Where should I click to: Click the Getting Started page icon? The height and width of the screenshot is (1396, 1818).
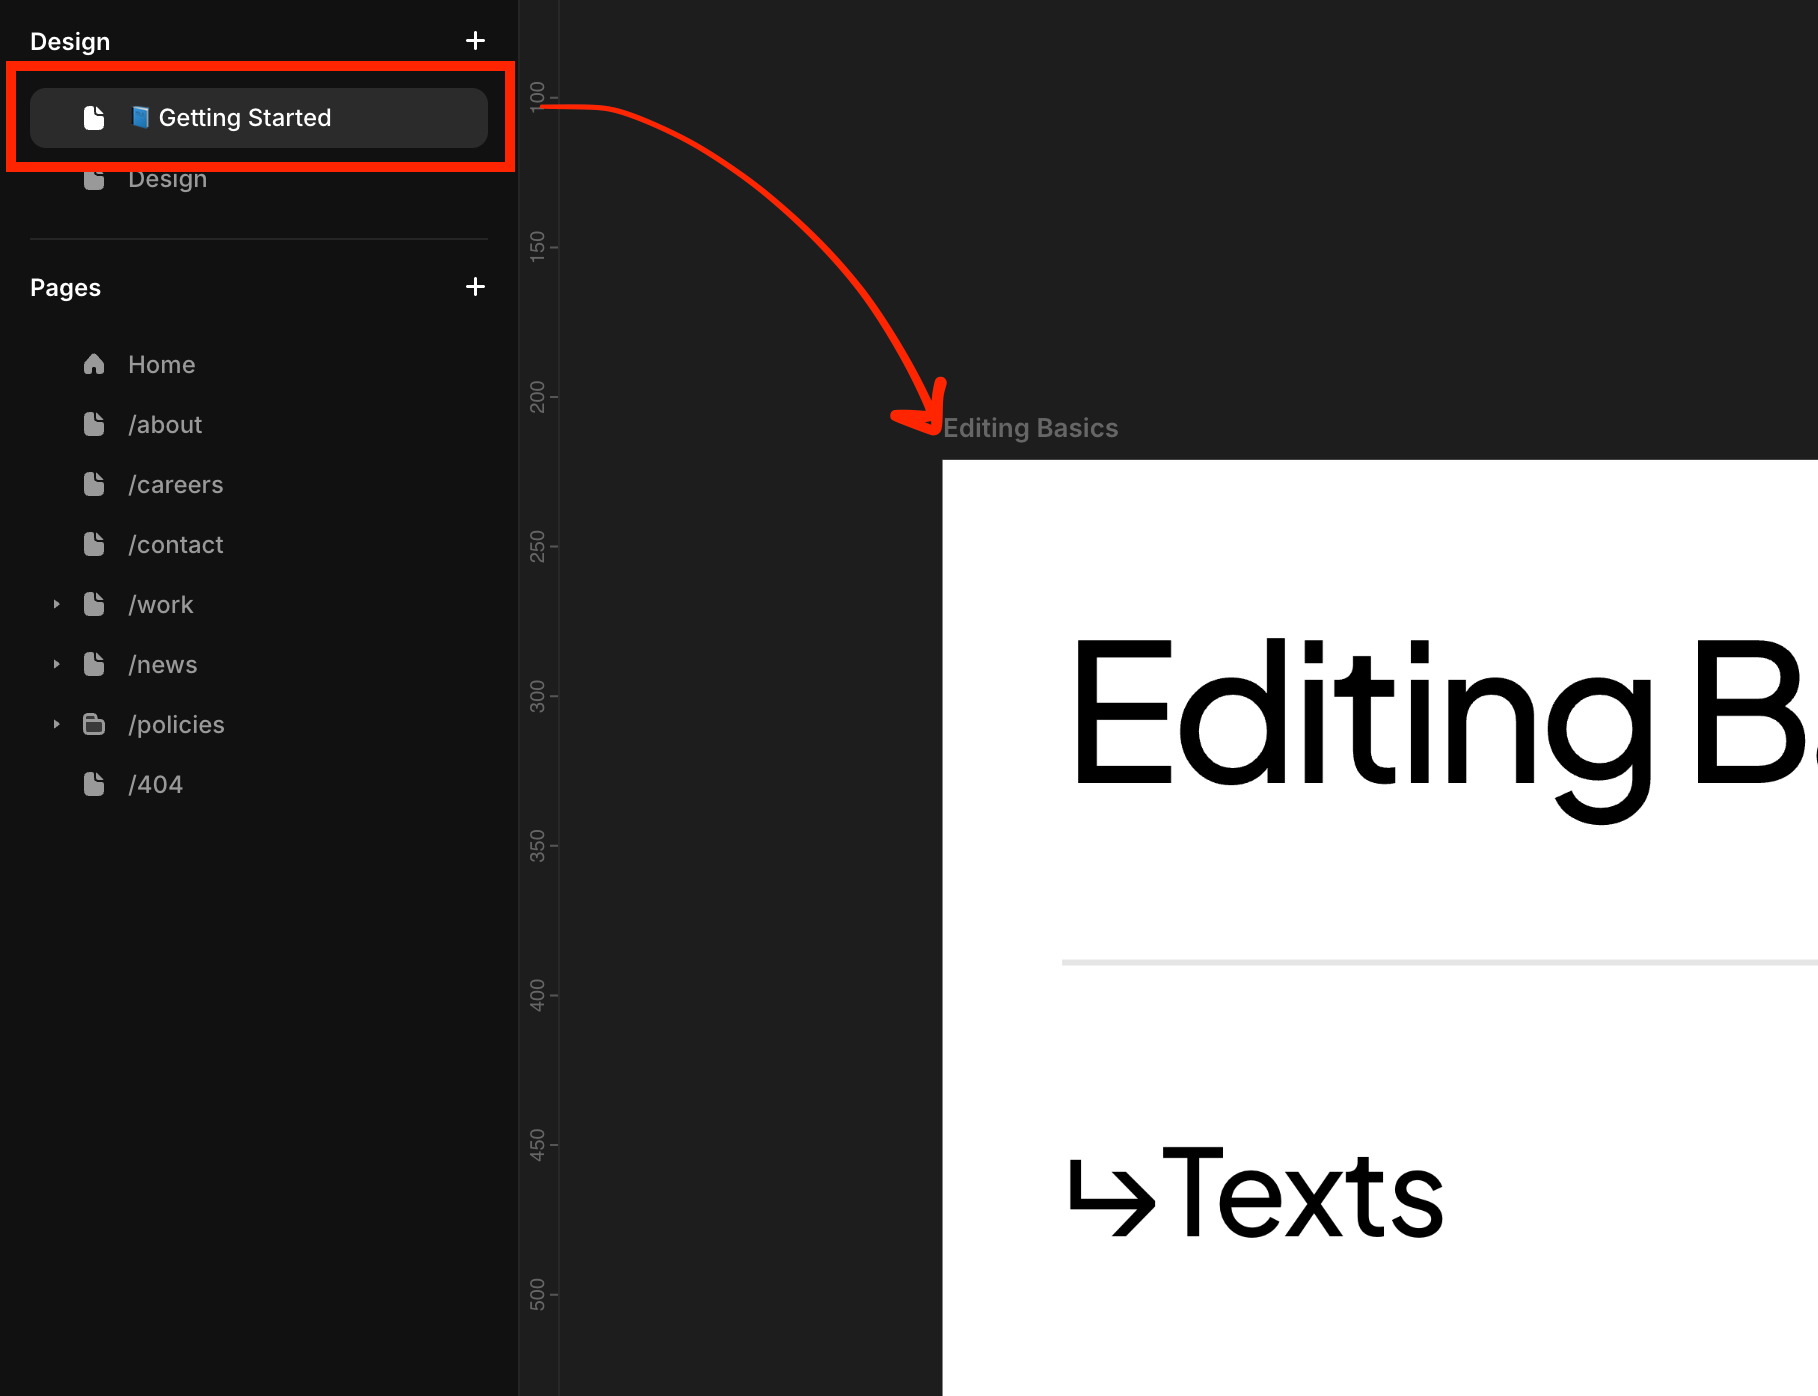click(94, 118)
